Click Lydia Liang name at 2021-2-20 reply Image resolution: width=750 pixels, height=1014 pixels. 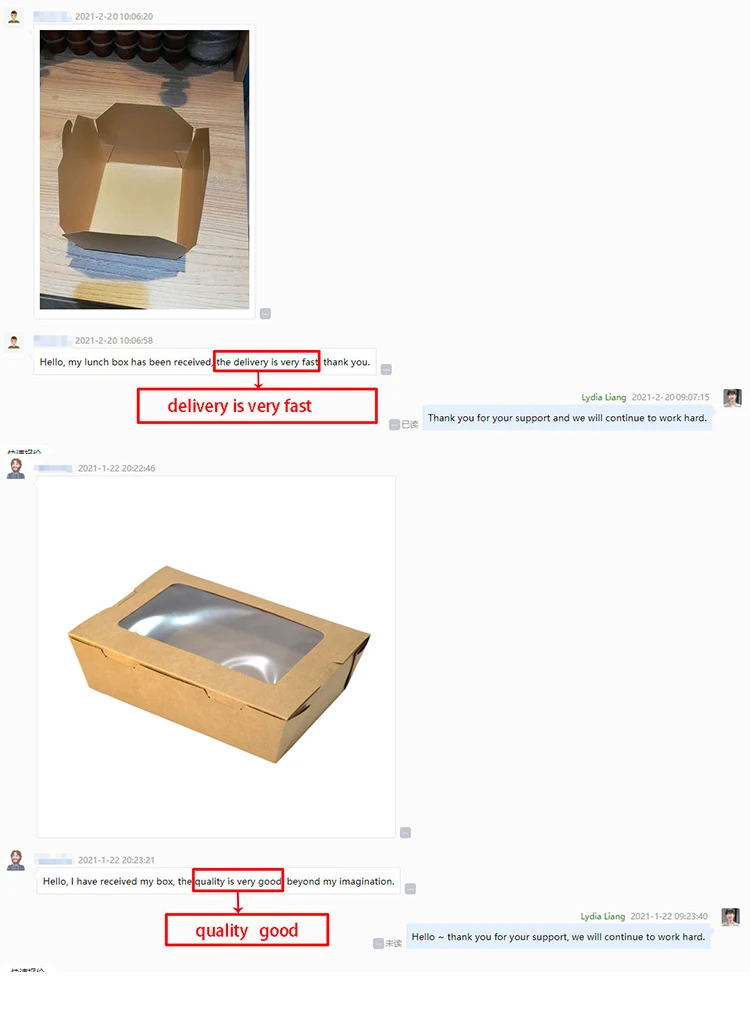[604, 397]
